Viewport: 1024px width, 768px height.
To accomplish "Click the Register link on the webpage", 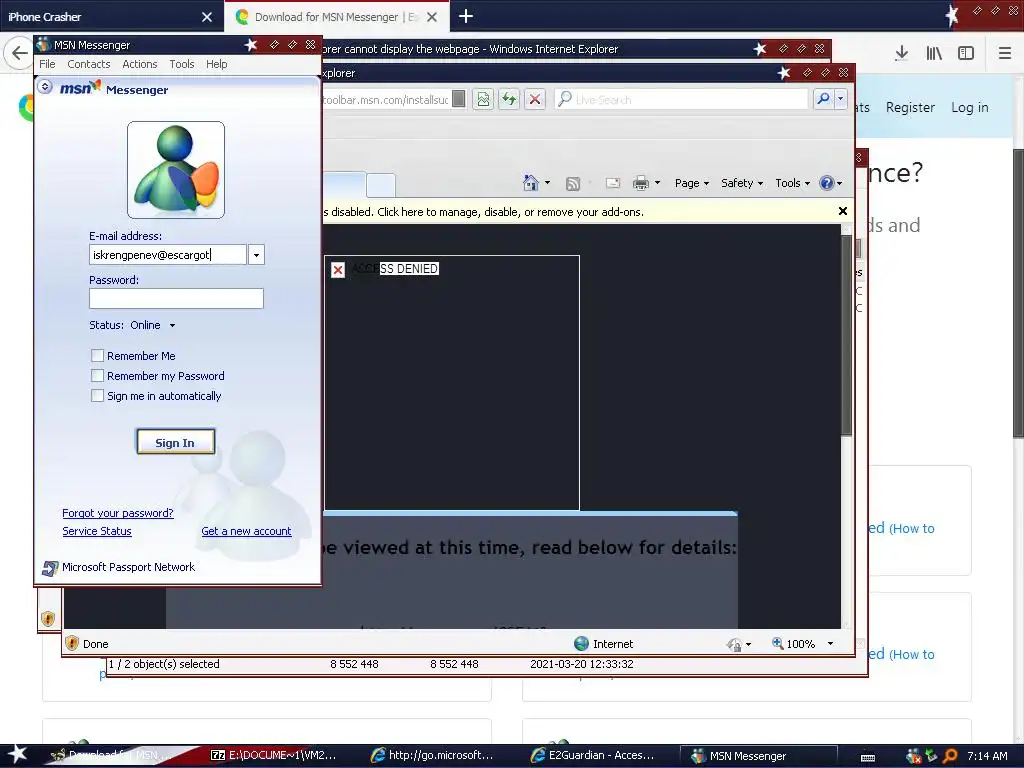I will coord(910,107).
